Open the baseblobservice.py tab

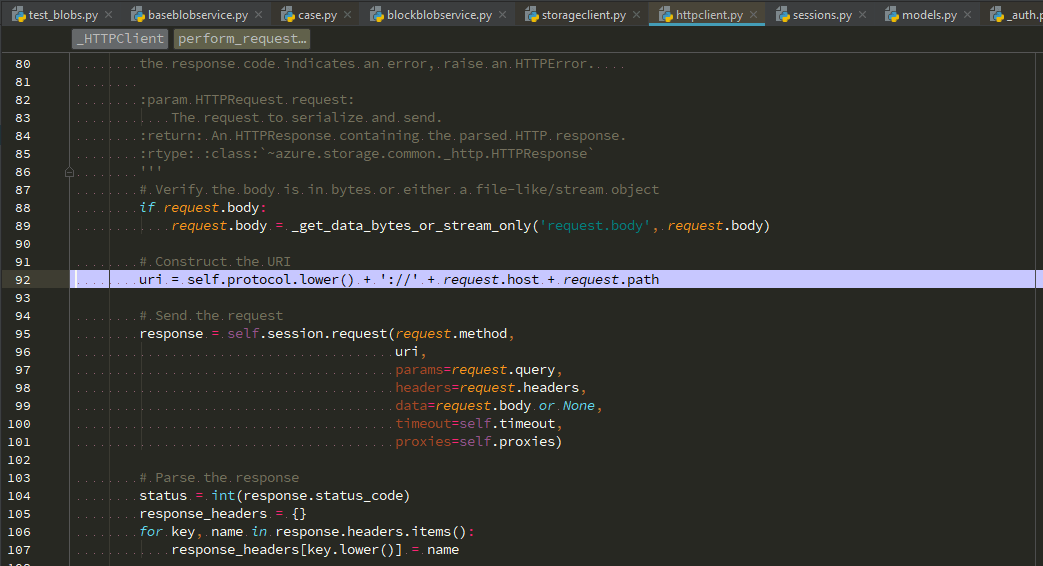198,15
